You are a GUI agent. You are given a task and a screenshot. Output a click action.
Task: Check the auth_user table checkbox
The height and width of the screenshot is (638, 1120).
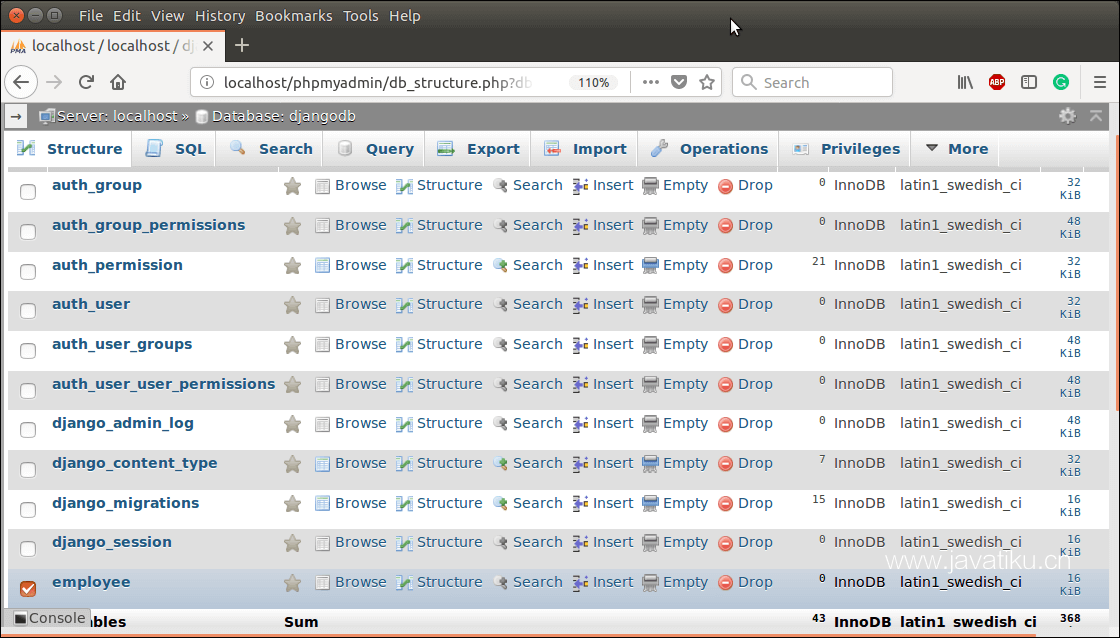click(x=28, y=311)
